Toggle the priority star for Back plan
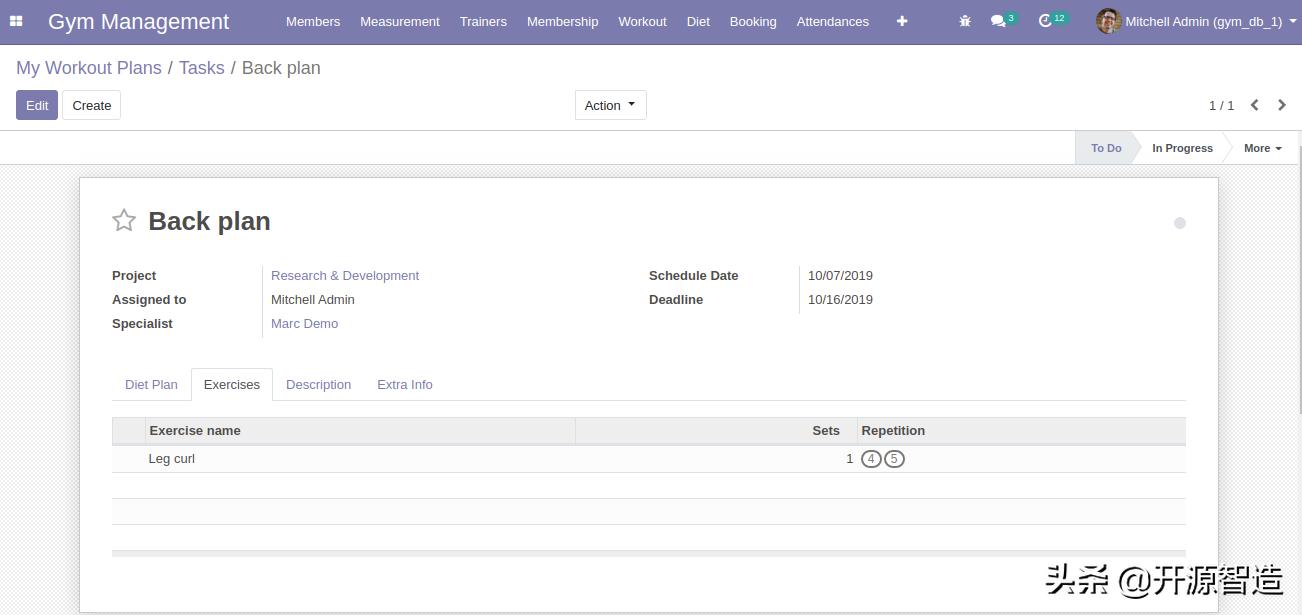1302x615 pixels. pos(124,221)
